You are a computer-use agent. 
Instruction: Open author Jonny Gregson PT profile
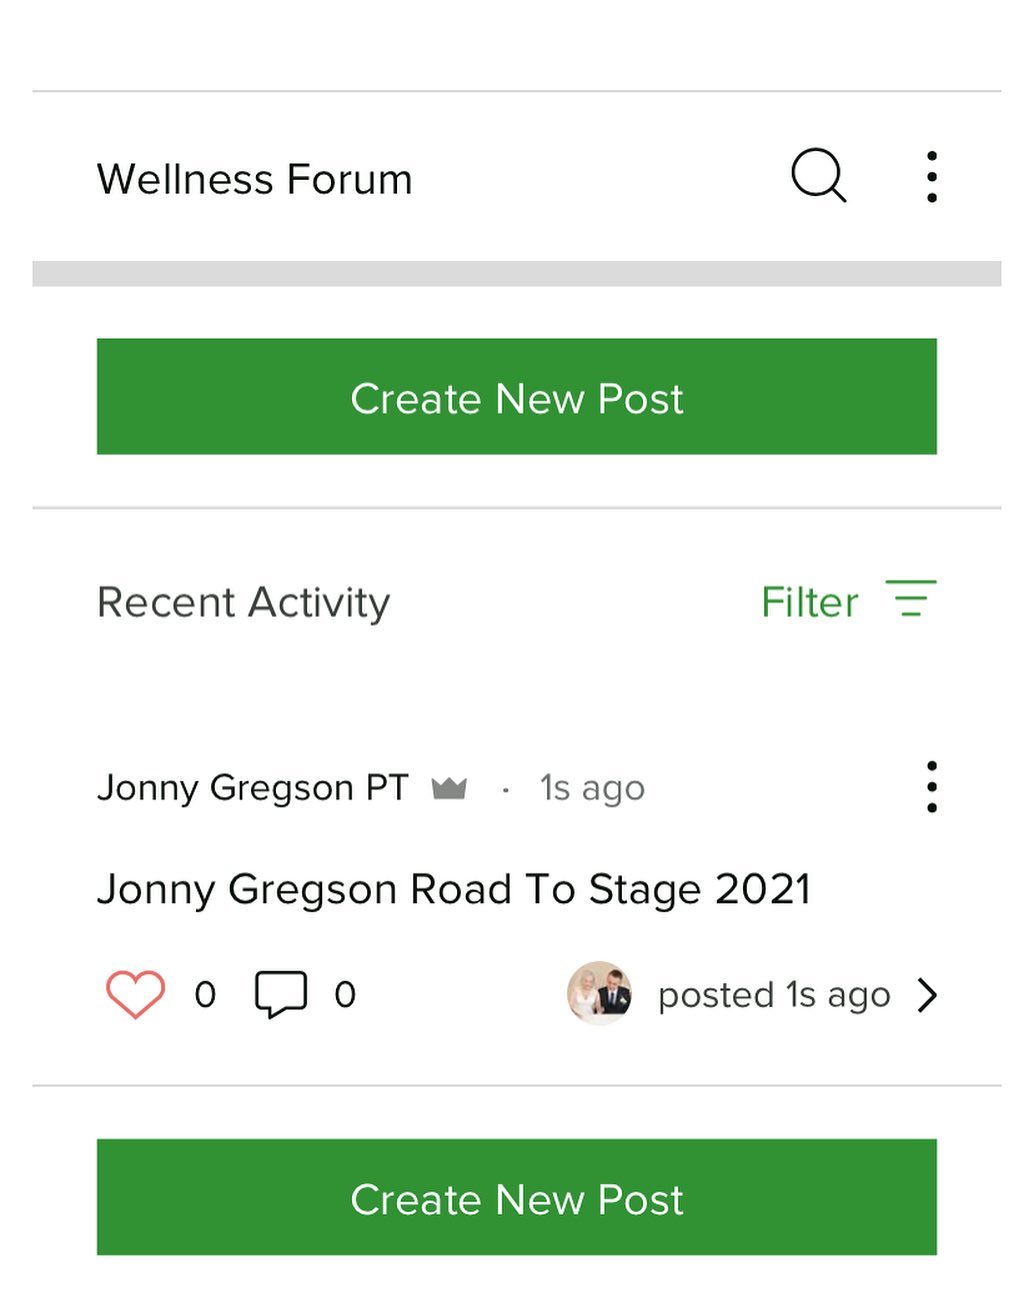tap(253, 788)
